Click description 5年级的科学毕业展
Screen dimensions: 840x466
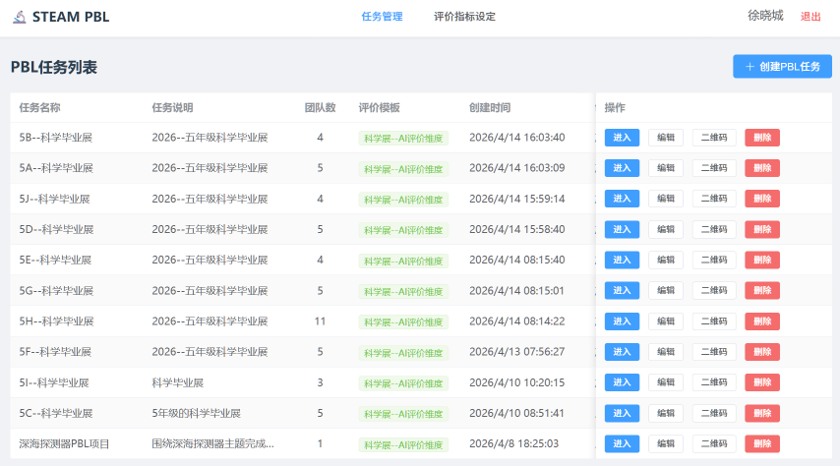(196, 413)
